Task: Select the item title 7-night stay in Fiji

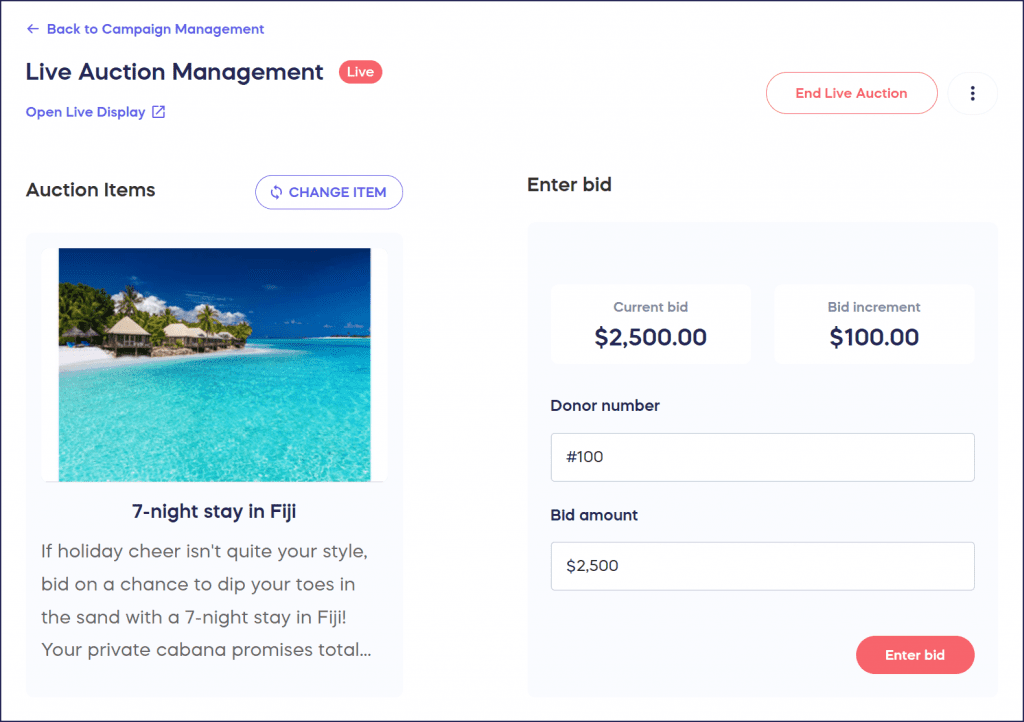Action: point(212,511)
